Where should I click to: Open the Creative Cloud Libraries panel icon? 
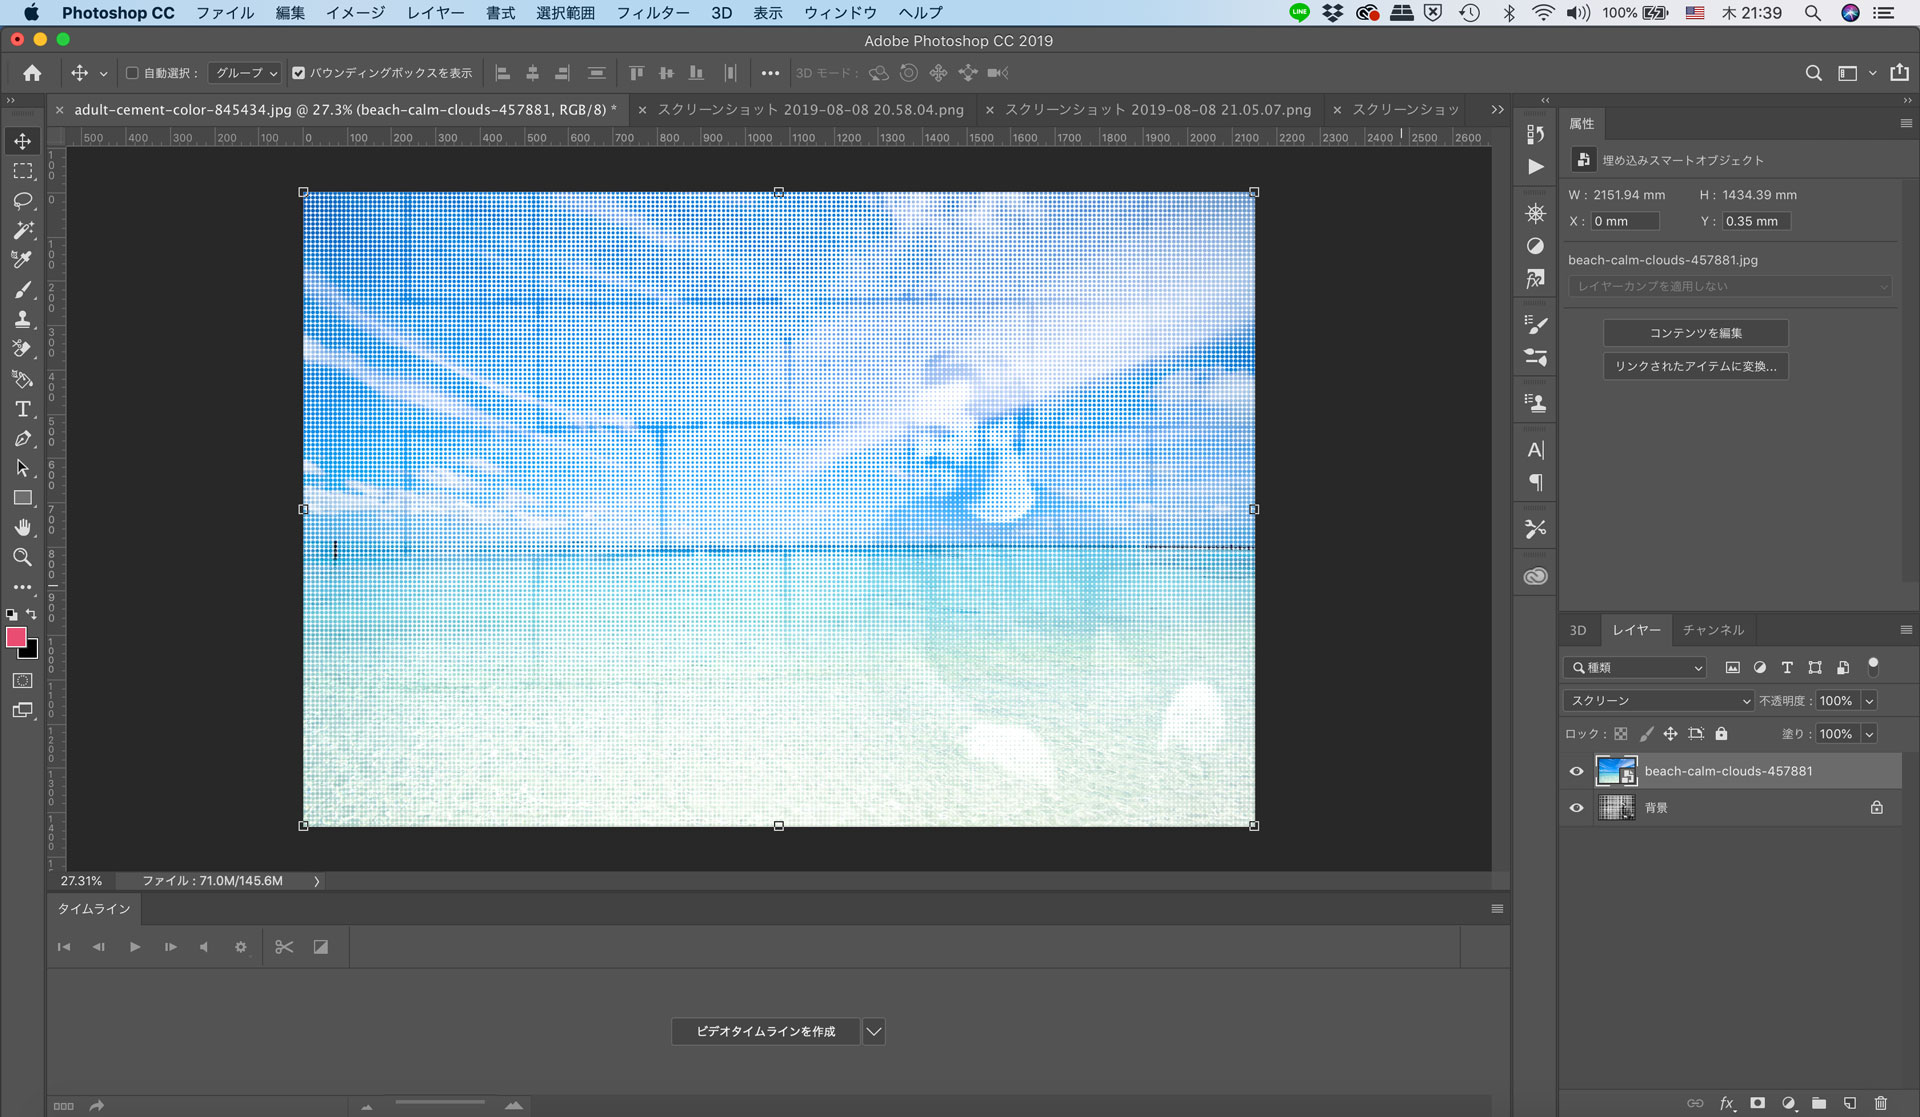(x=1535, y=577)
